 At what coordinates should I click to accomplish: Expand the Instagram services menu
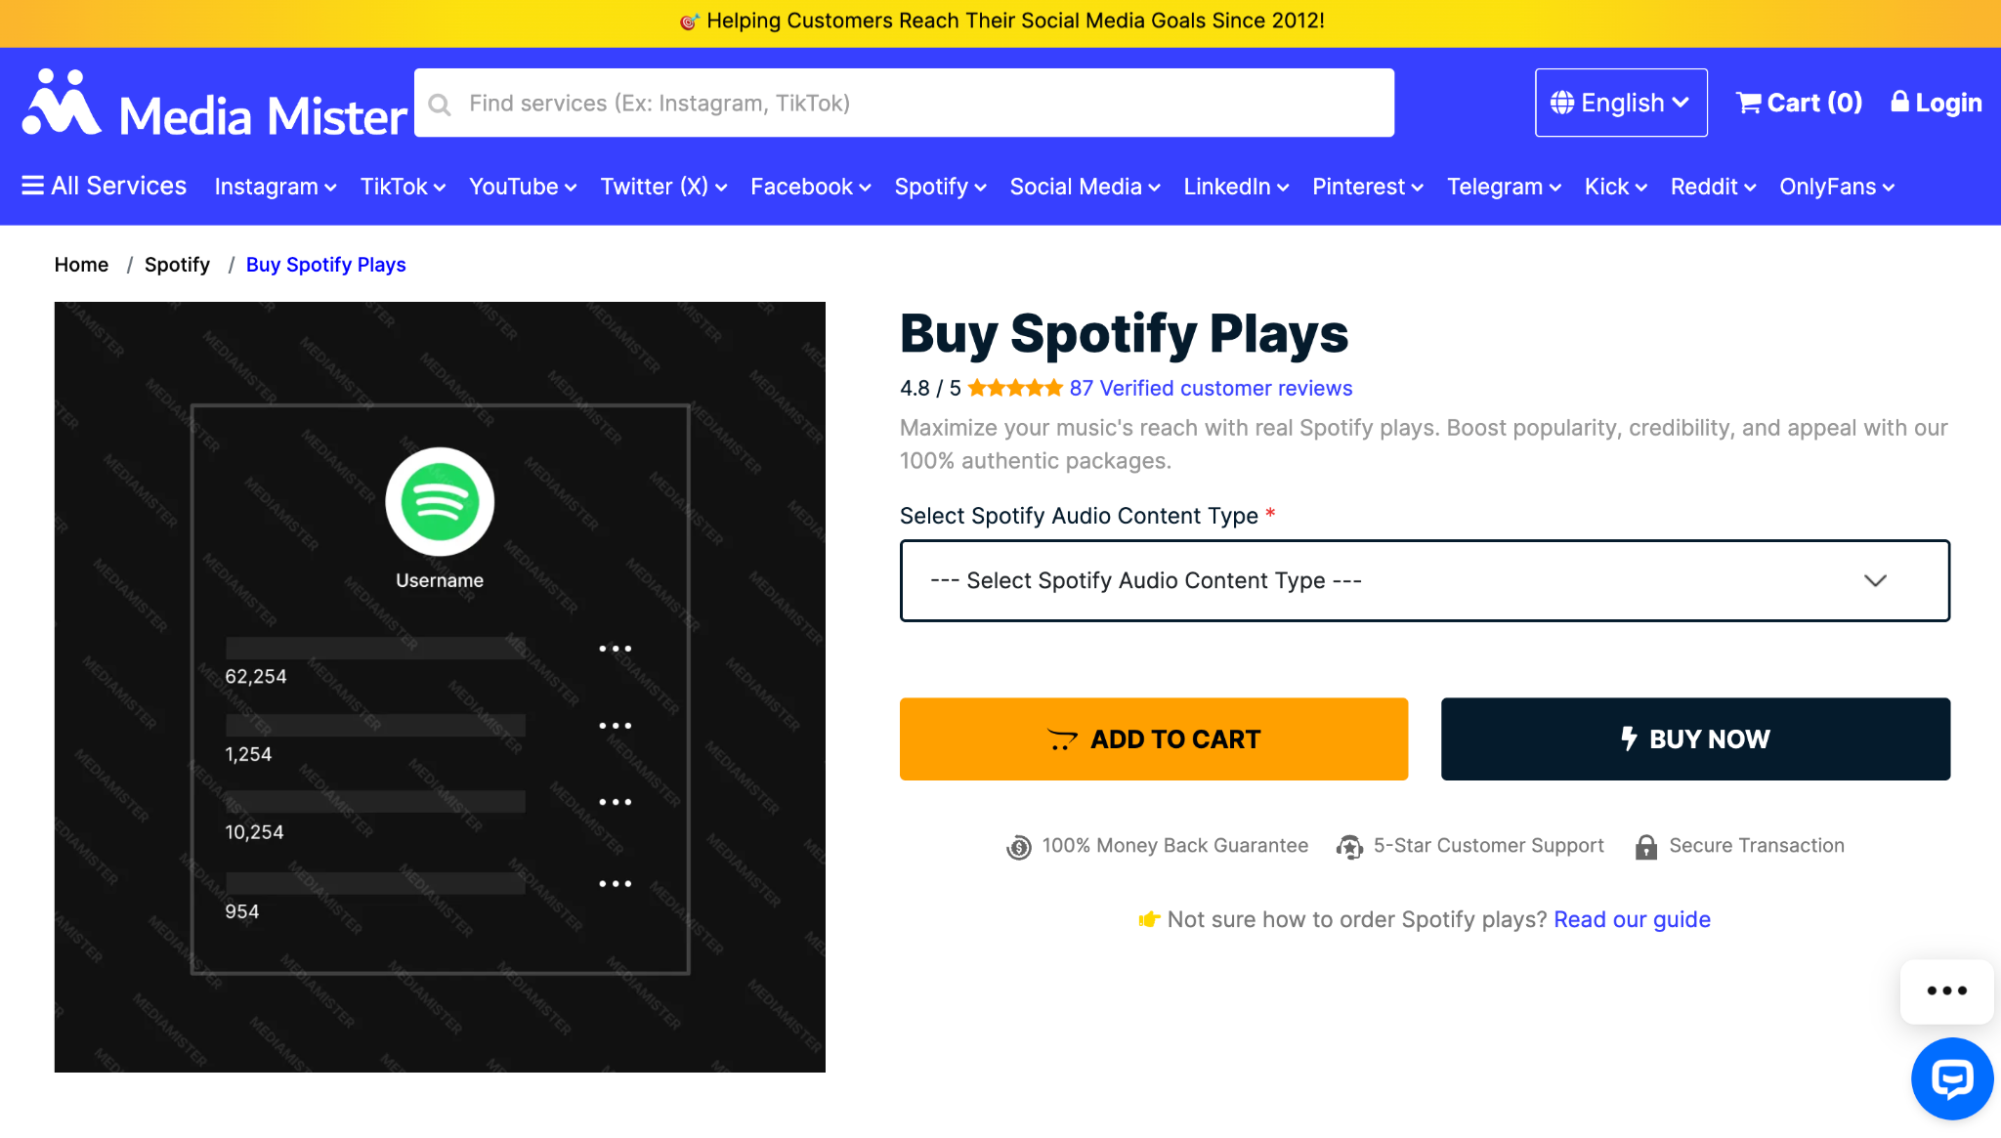(275, 187)
